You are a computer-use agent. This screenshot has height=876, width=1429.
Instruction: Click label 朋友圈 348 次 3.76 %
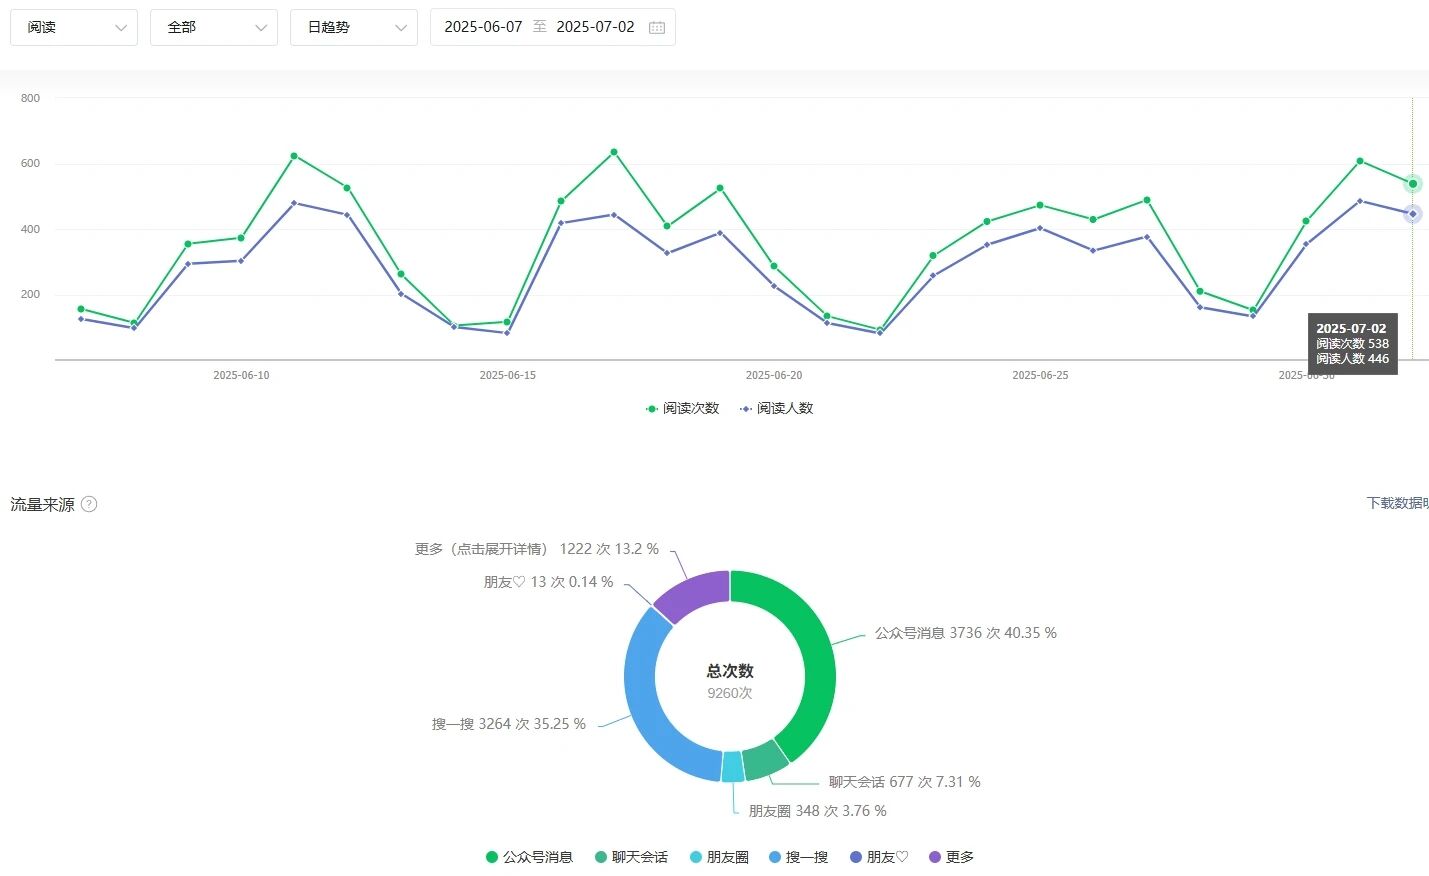(x=818, y=811)
